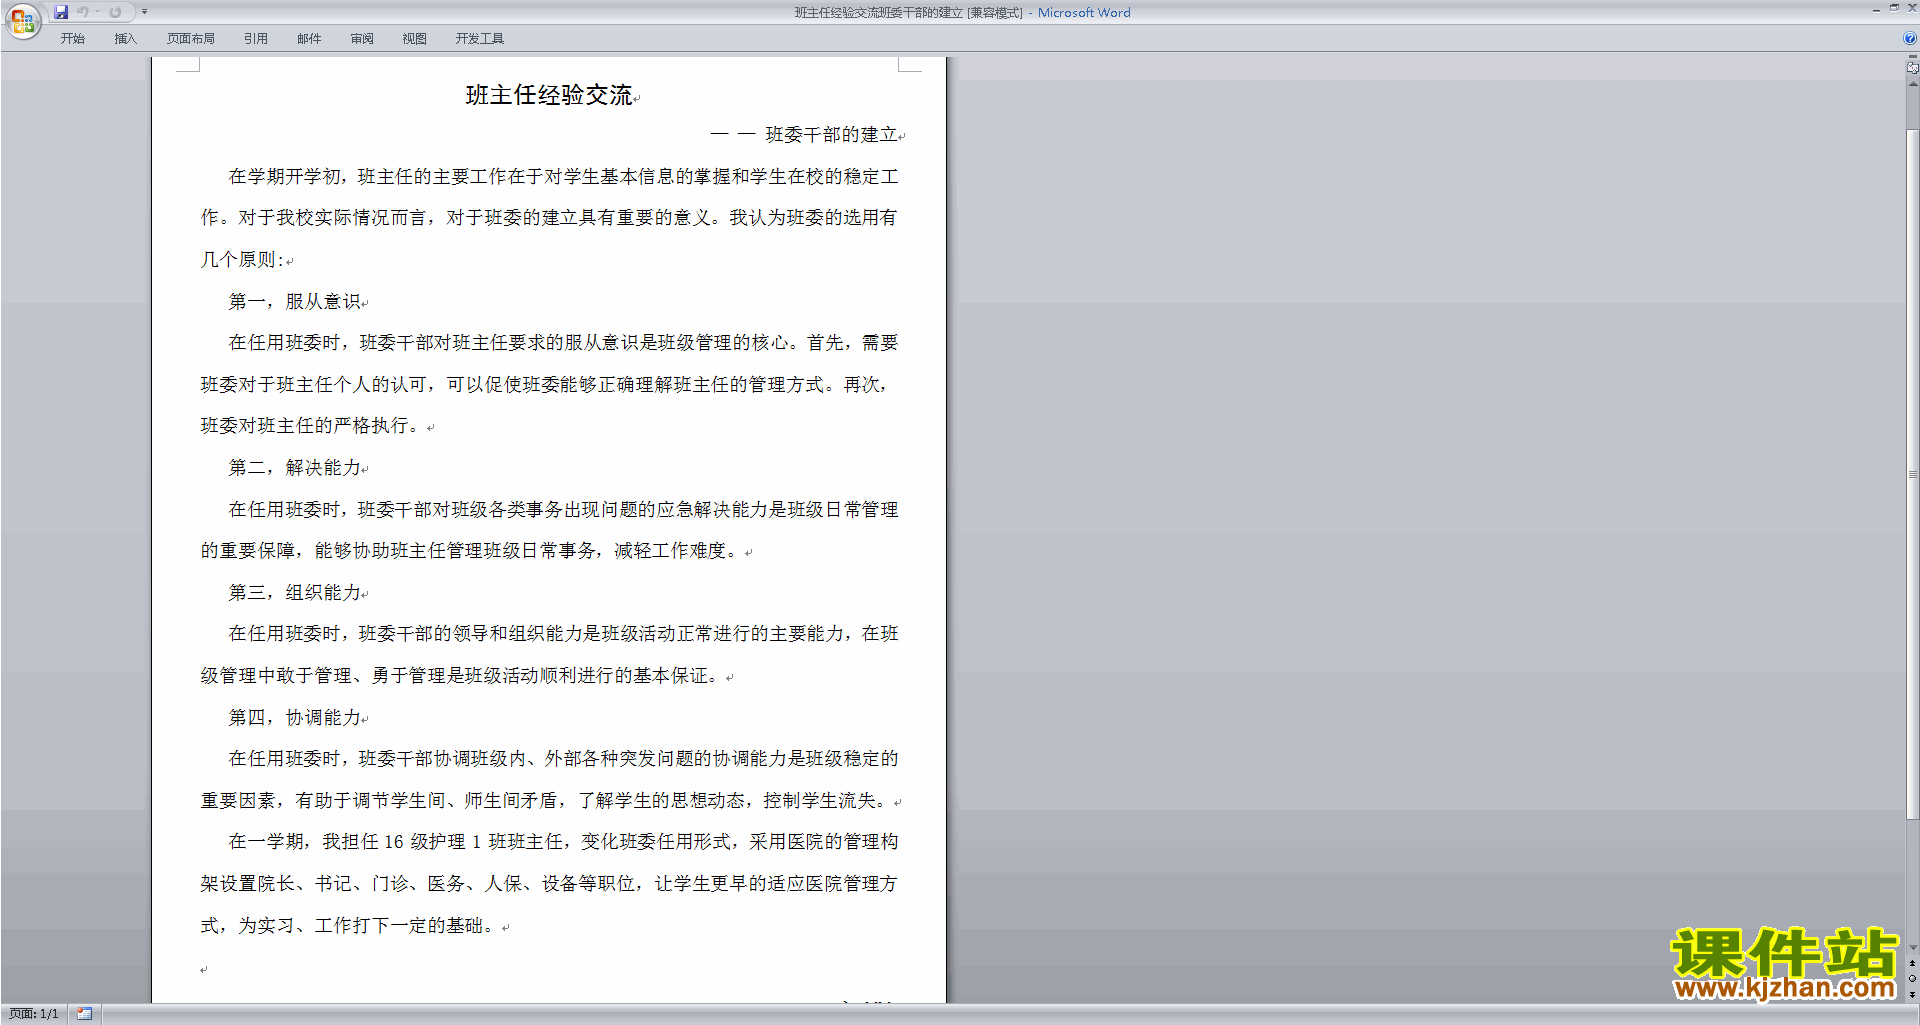The width and height of the screenshot is (1920, 1025).
Task: Select the 开发工具 ribbon tab
Action: pos(479,39)
